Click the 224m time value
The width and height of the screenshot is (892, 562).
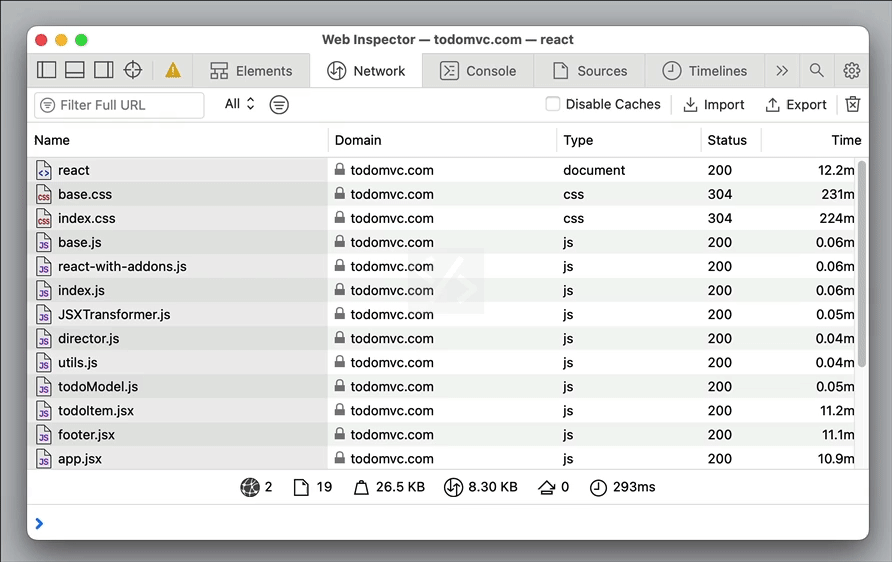point(837,218)
